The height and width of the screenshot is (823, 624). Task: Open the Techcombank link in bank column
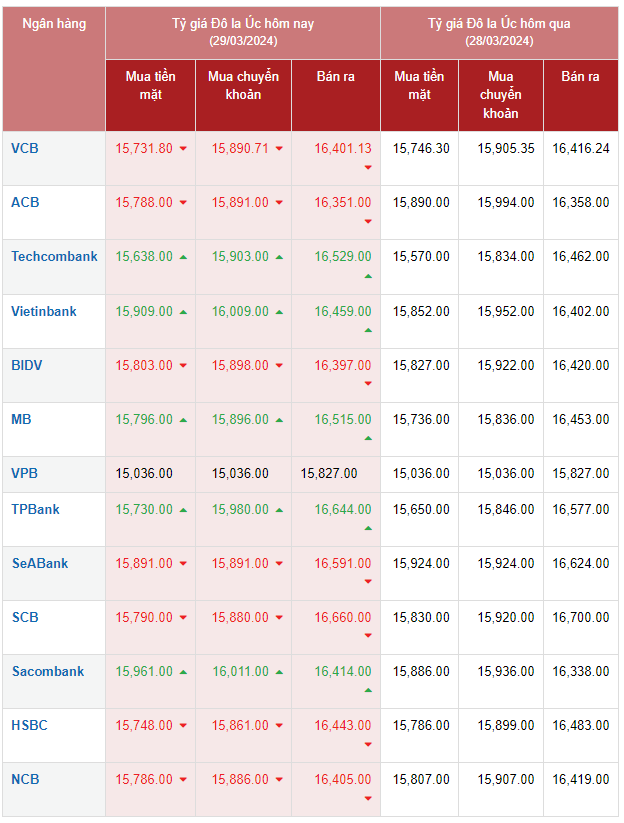pos(54,256)
